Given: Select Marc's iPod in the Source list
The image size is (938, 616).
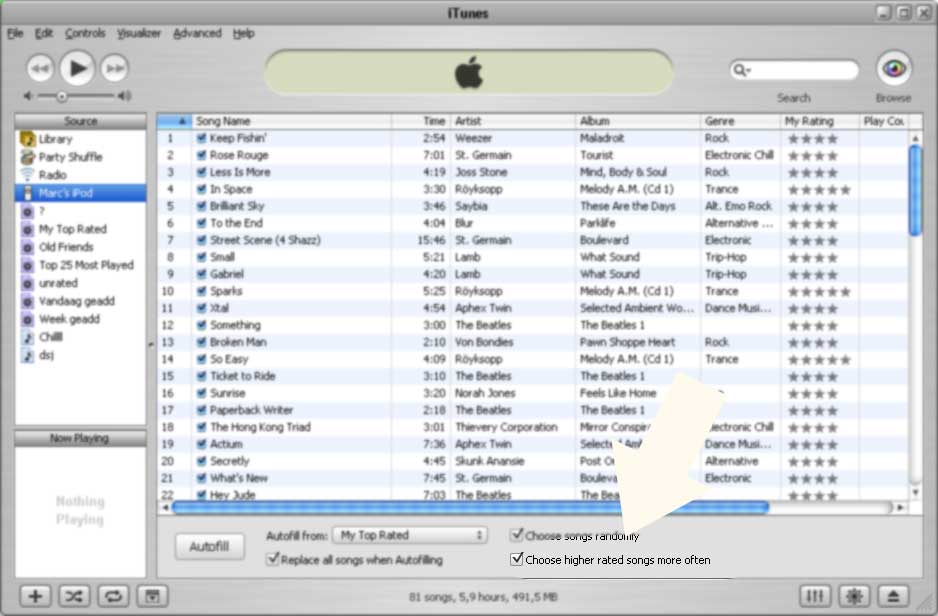Looking at the screenshot, I should (80, 193).
